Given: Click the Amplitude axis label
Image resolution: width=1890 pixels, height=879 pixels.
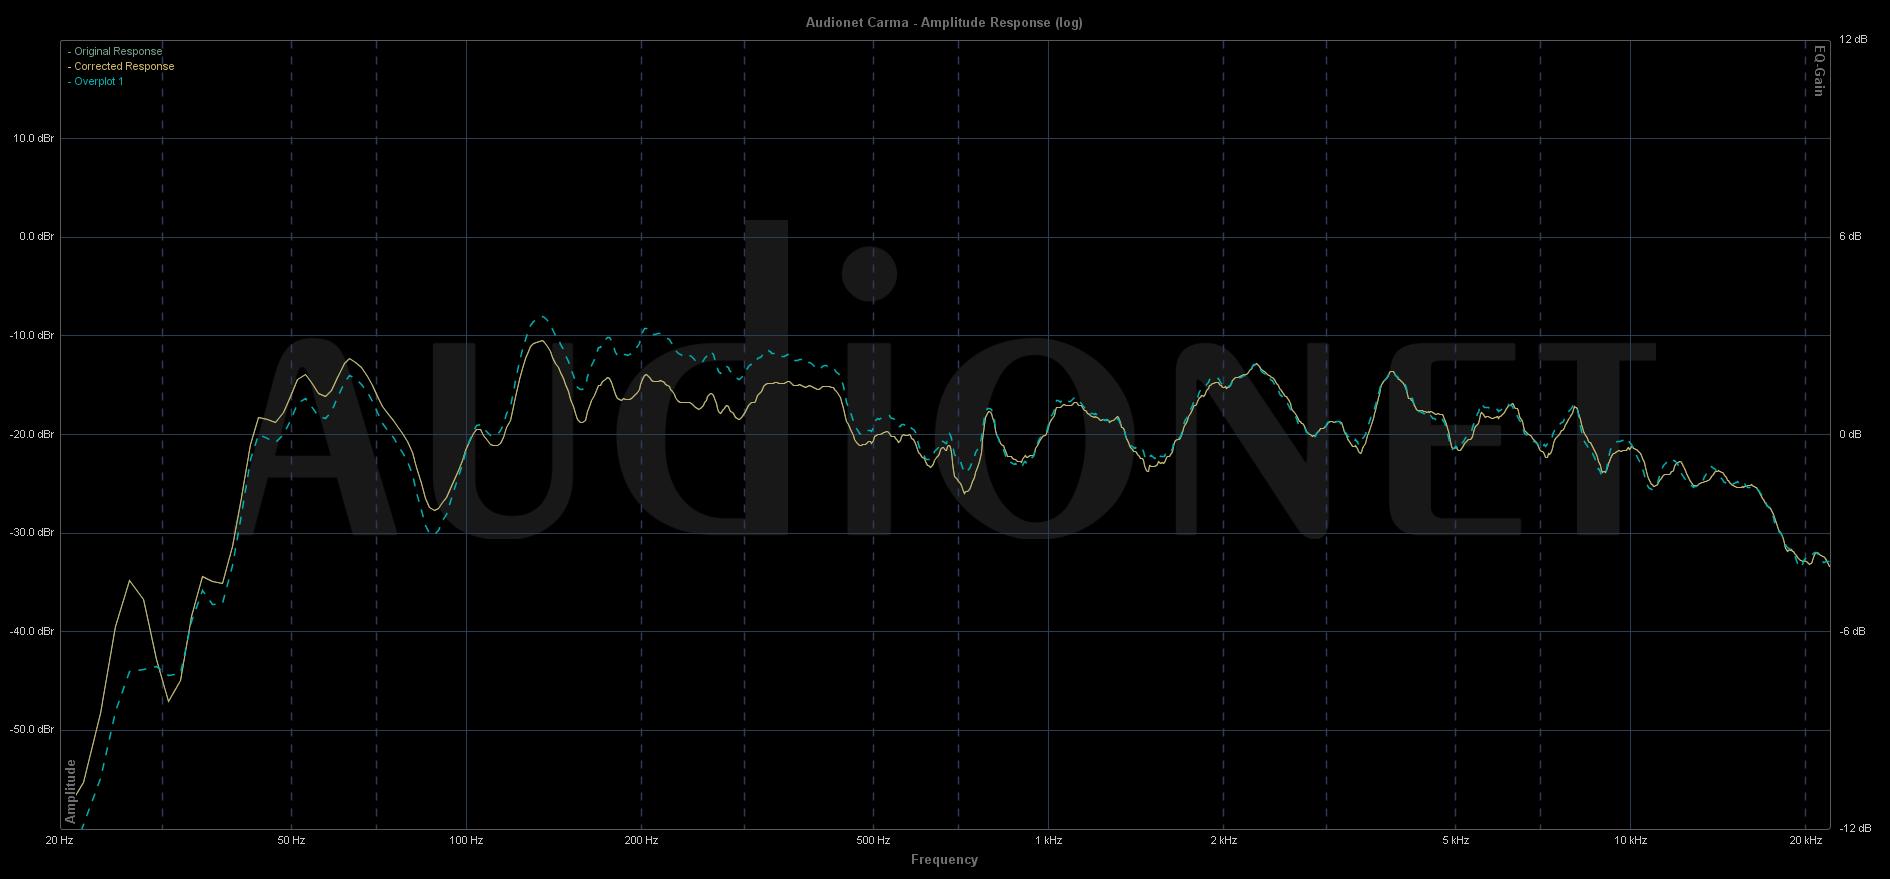Looking at the screenshot, I should (x=71, y=791).
